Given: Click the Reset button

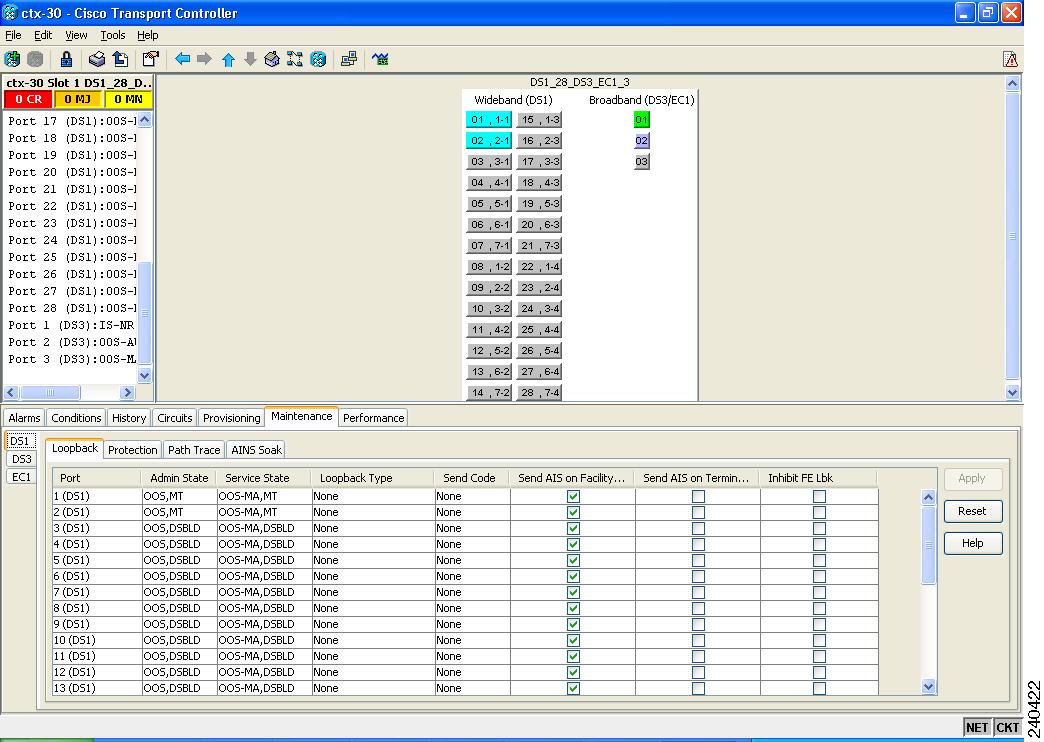Looking at the screenshot, I should 972,511.
